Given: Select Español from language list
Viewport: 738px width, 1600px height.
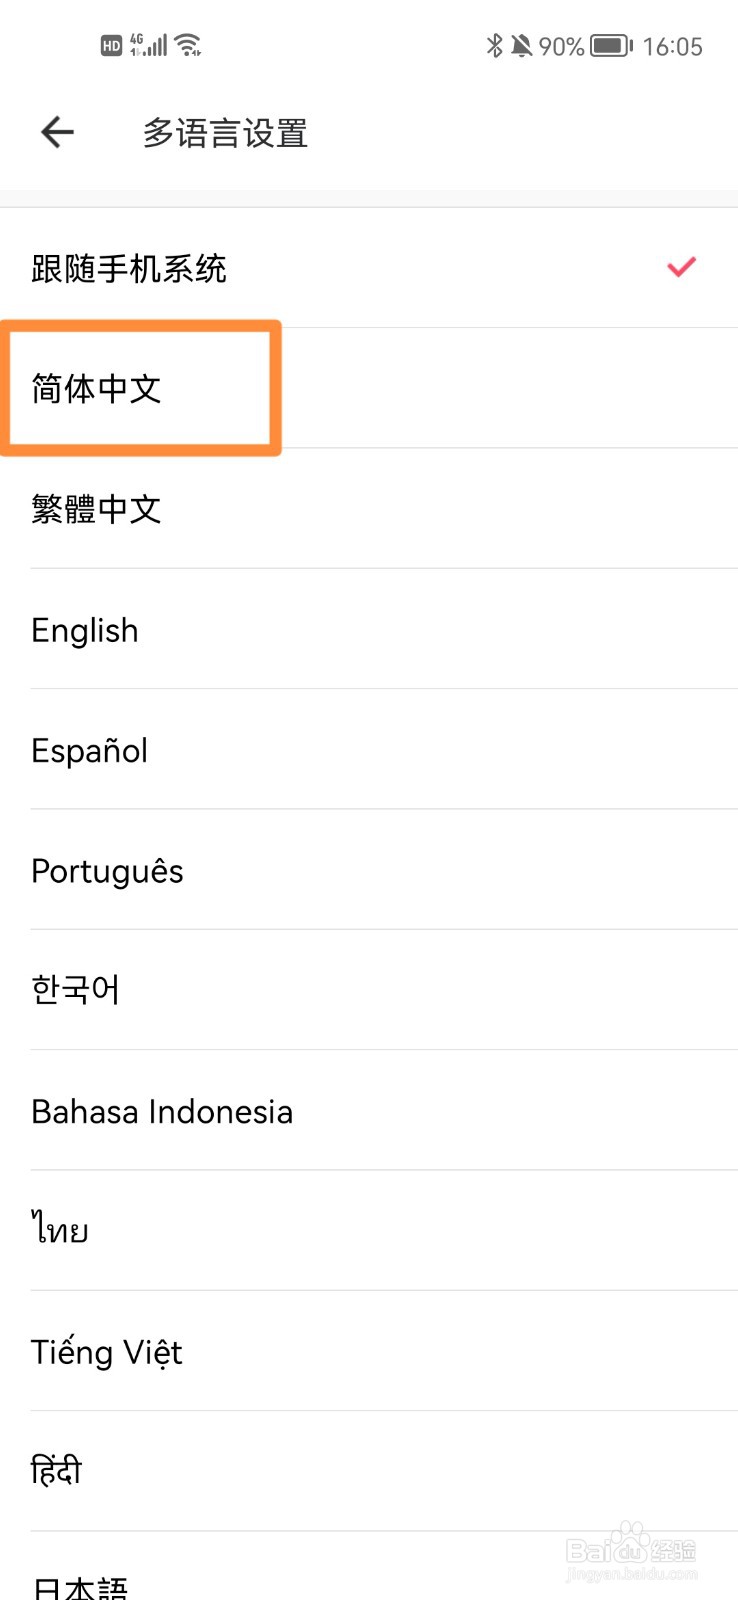Looking at the screenshot, I should point(90,750).
